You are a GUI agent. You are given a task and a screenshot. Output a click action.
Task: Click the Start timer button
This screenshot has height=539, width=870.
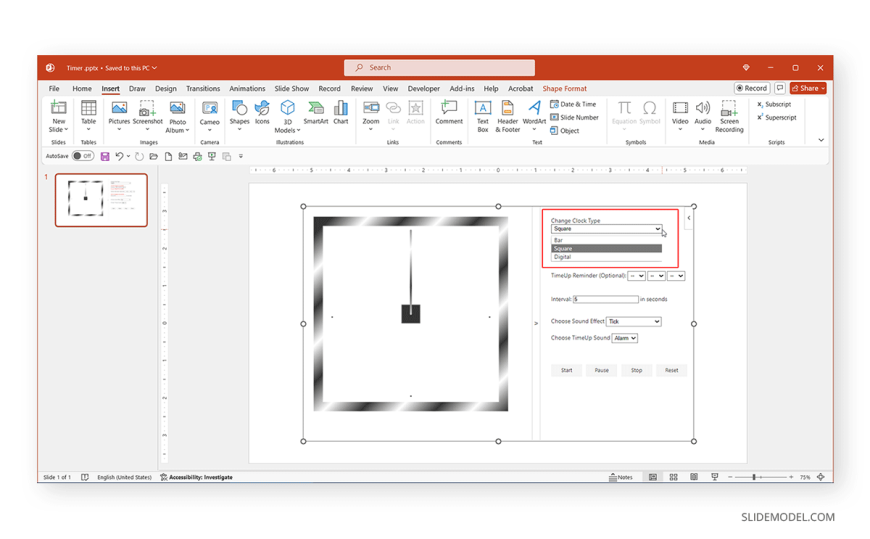566,370
